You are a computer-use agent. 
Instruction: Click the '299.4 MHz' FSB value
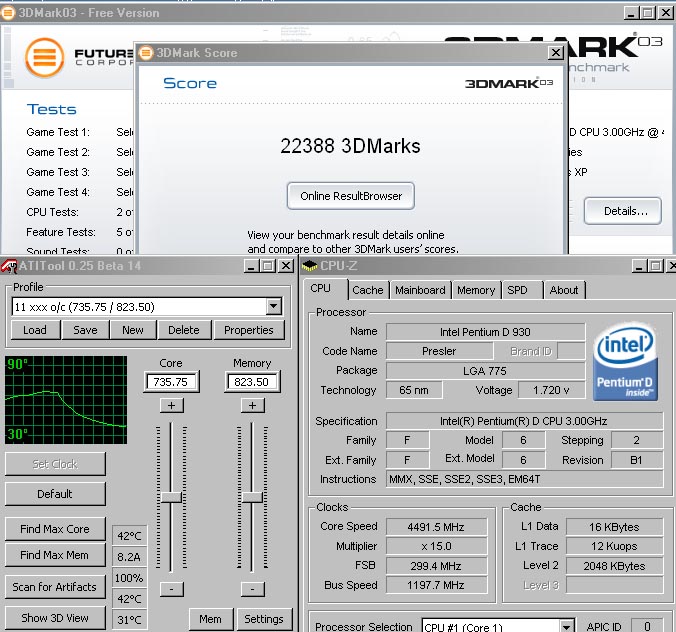[436, 566]
